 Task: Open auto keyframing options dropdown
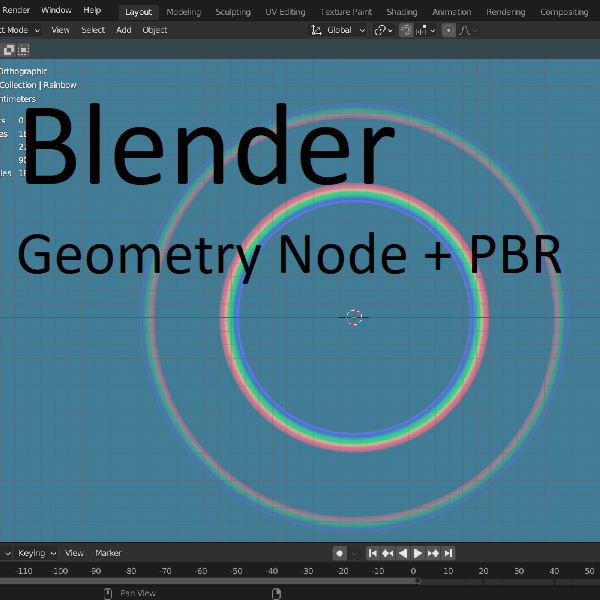pyautogui.click(x=354, y=553)
